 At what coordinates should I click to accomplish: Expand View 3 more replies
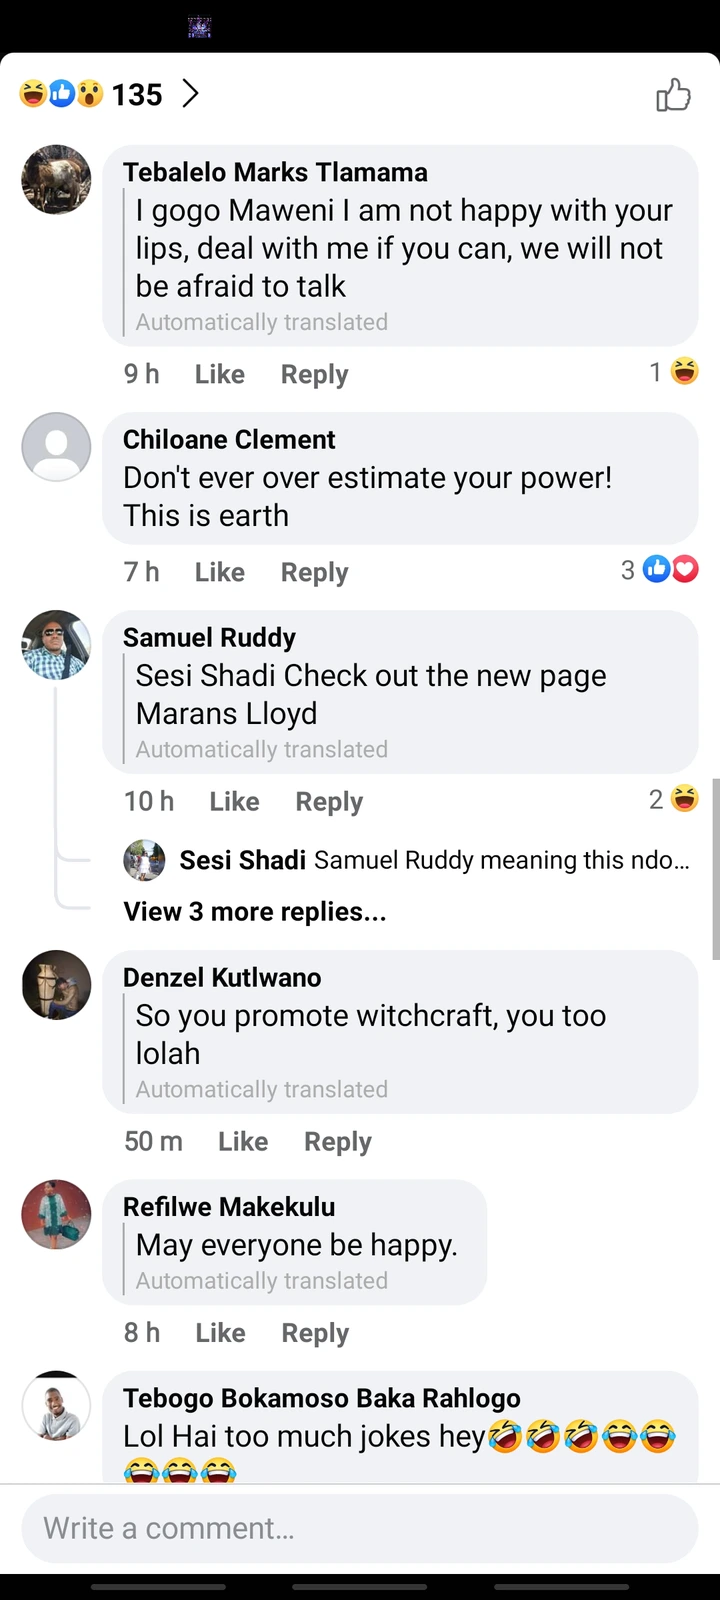254,912
